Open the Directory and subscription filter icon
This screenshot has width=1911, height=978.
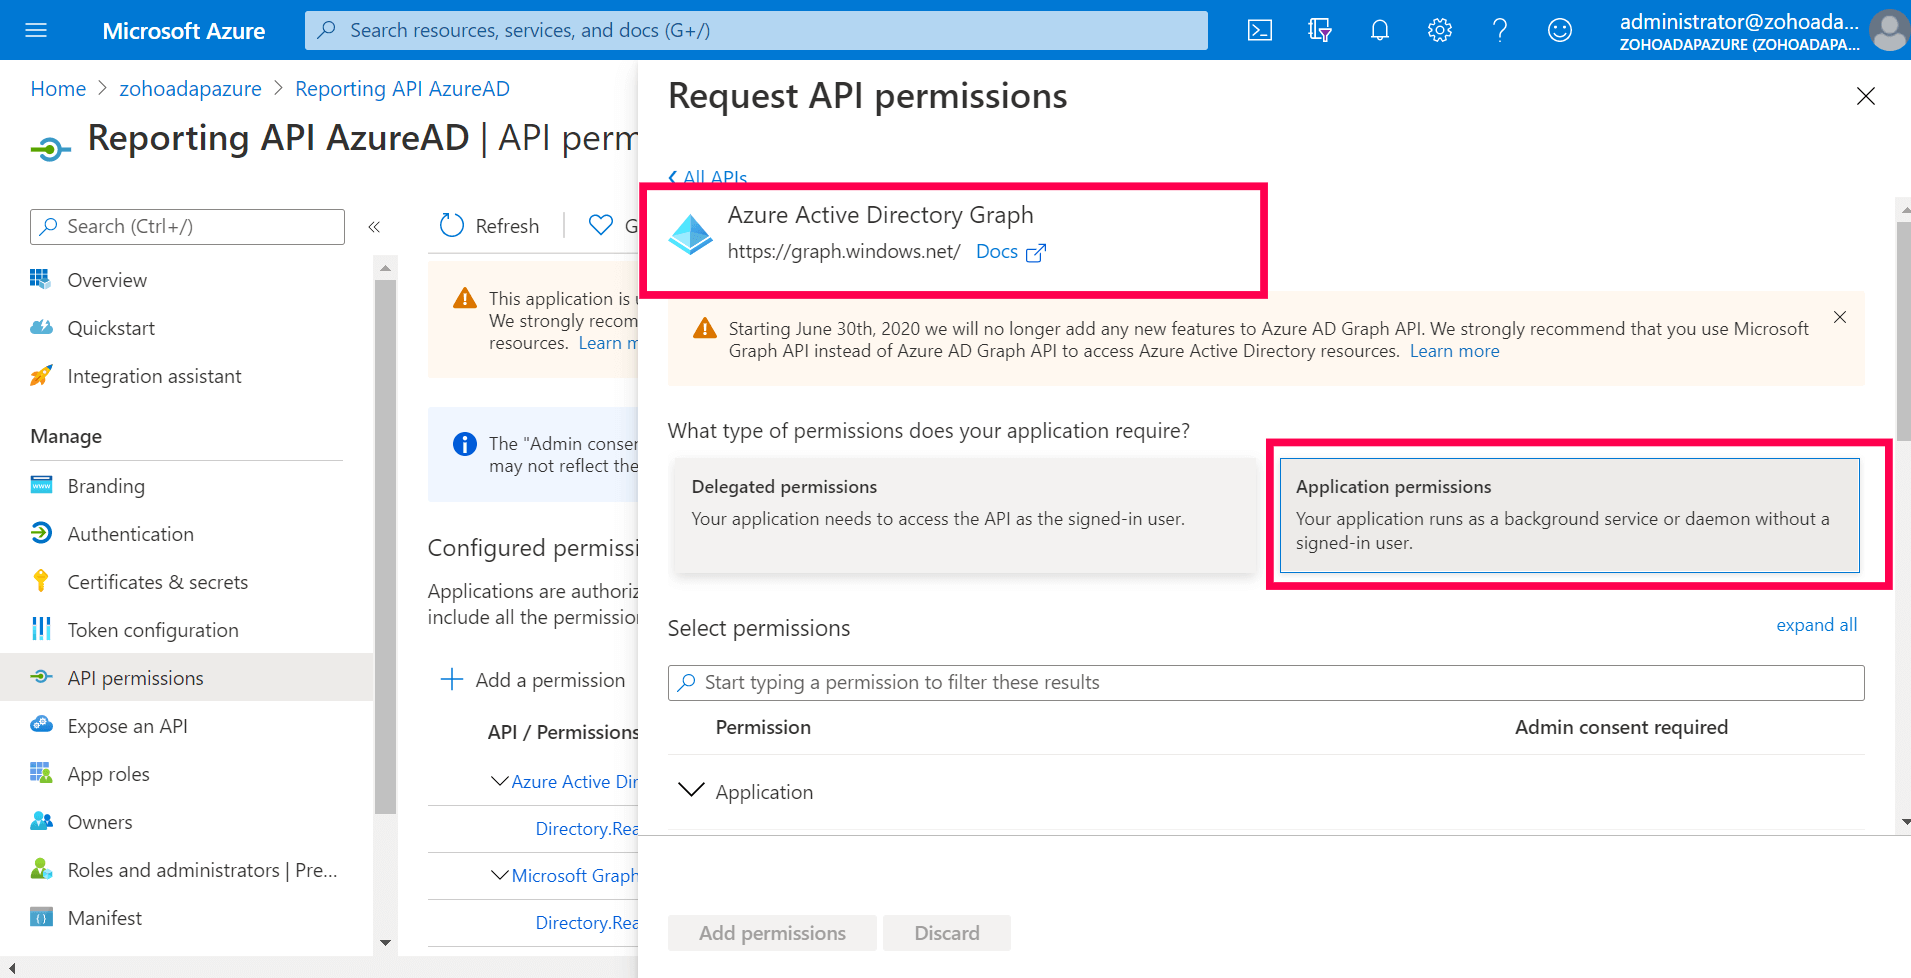pos(1320,30)
